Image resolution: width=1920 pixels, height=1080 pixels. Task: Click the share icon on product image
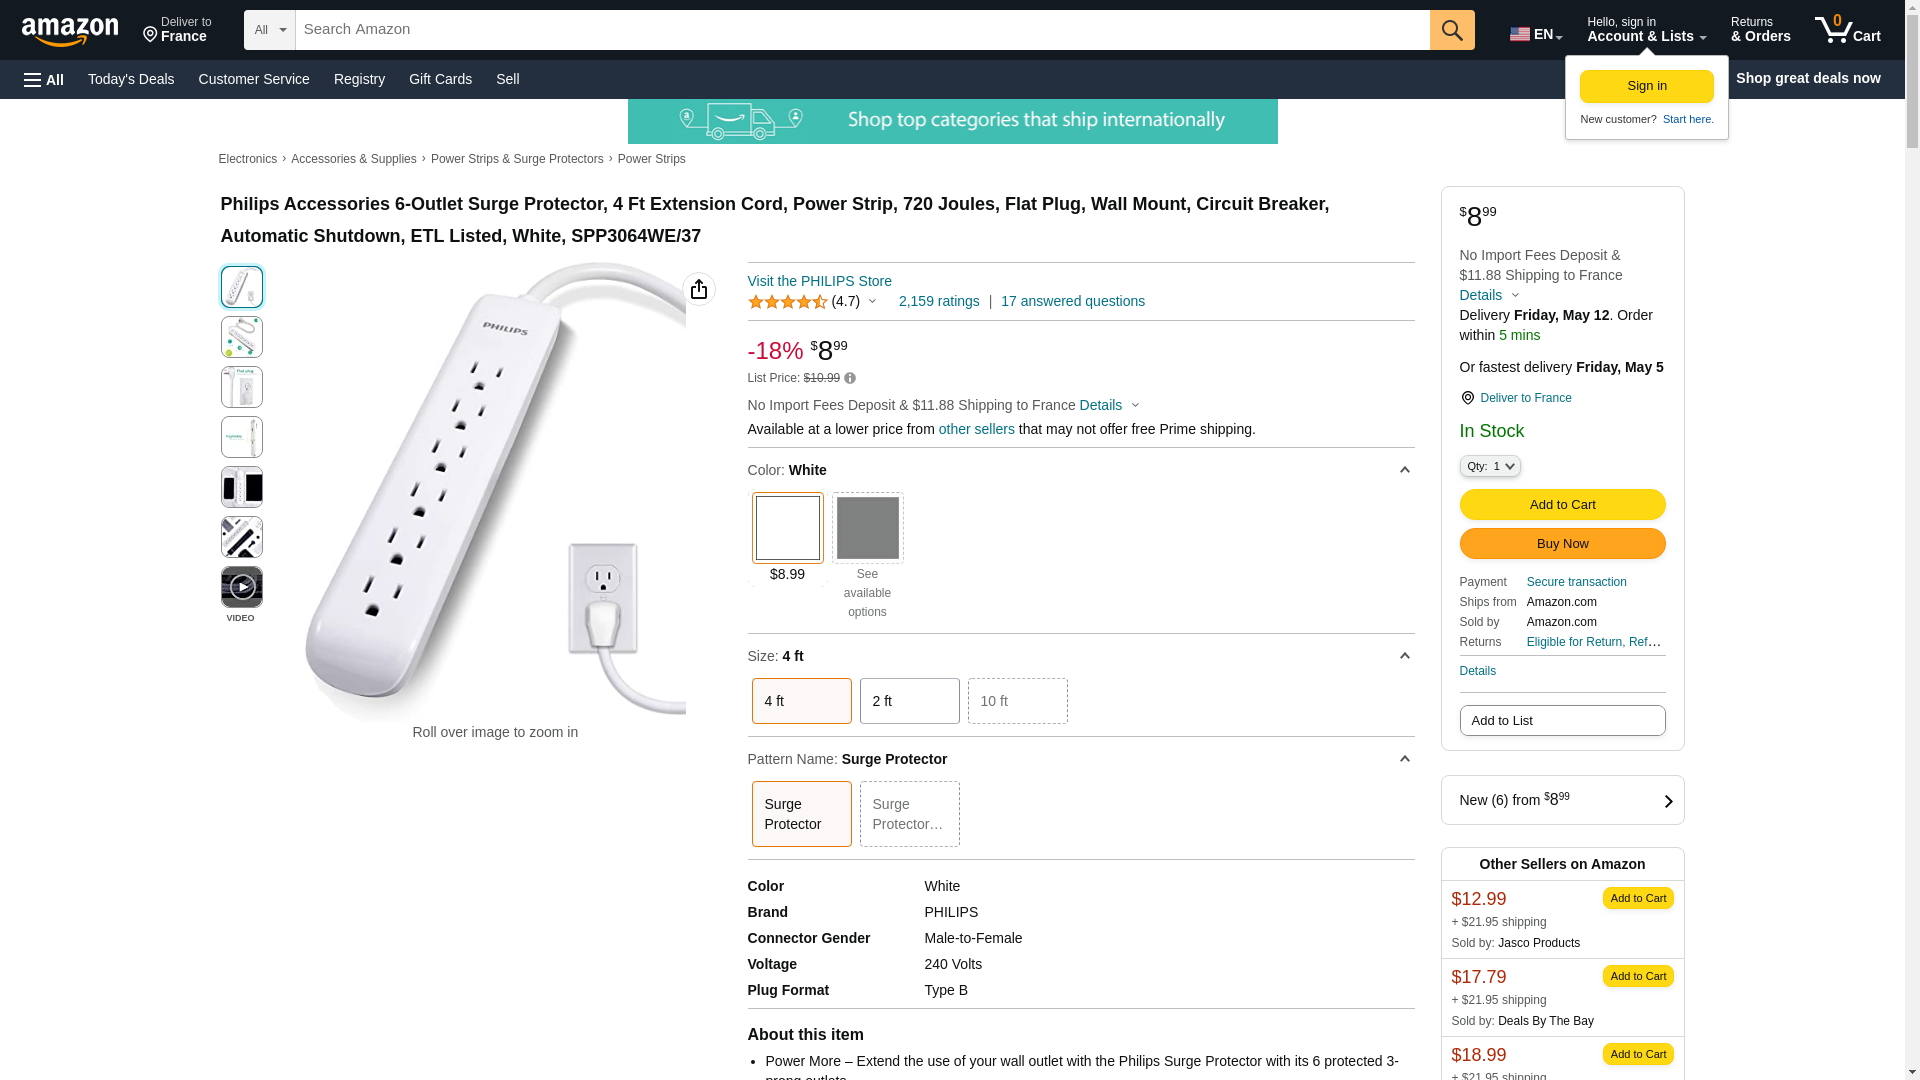click(698, 289)
